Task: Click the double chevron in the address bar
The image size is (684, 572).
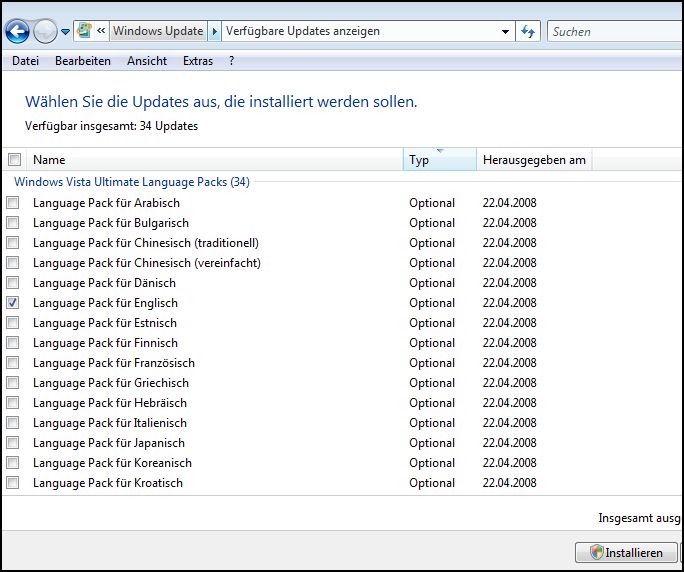Action: (x=101, y=31)
